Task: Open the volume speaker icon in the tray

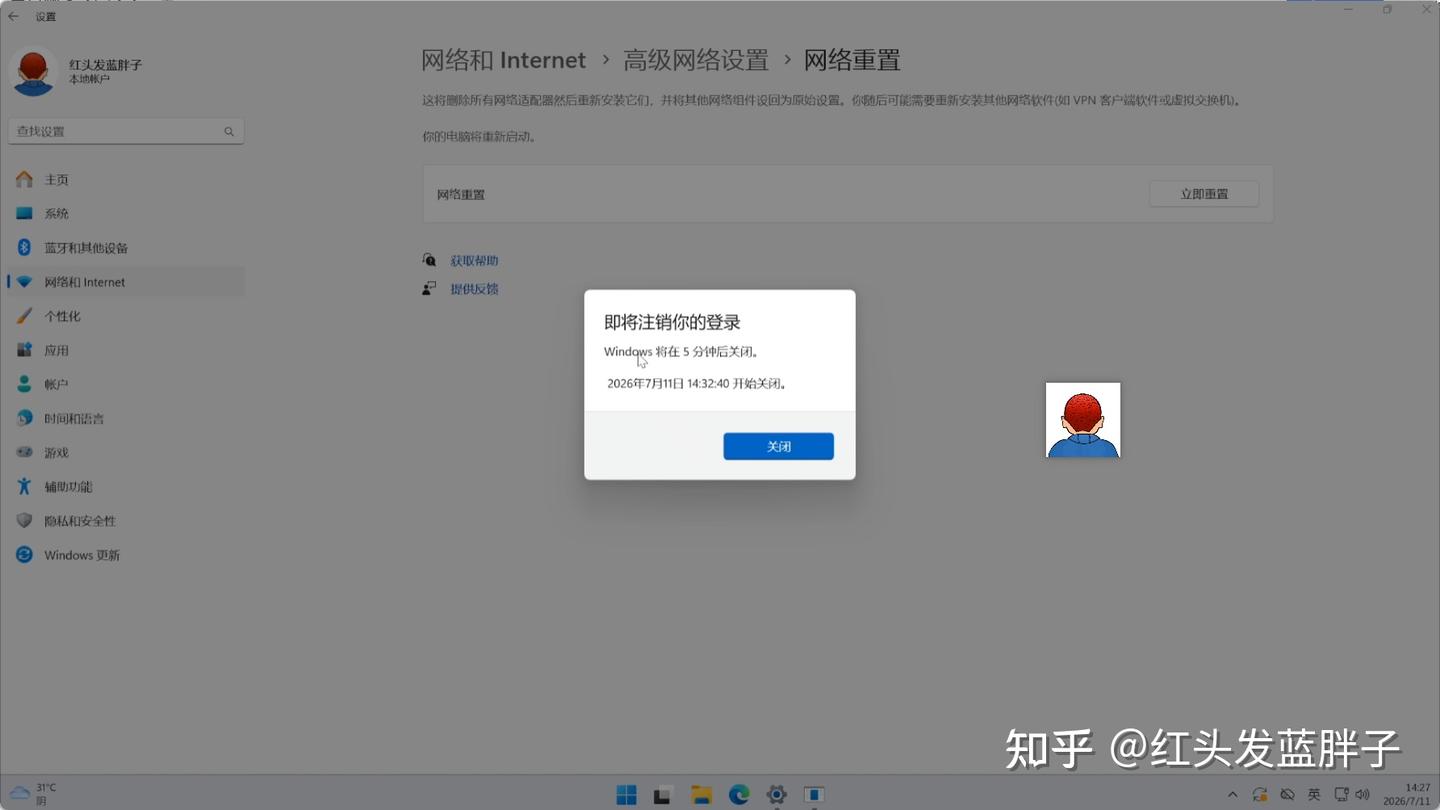Action: [1362, 795]
